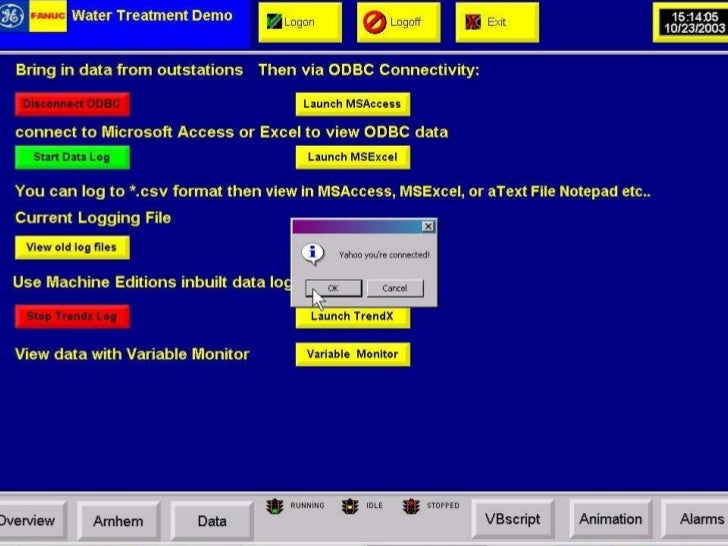
Task: Click the info icon in the dialog
Action: click(312, 254)
